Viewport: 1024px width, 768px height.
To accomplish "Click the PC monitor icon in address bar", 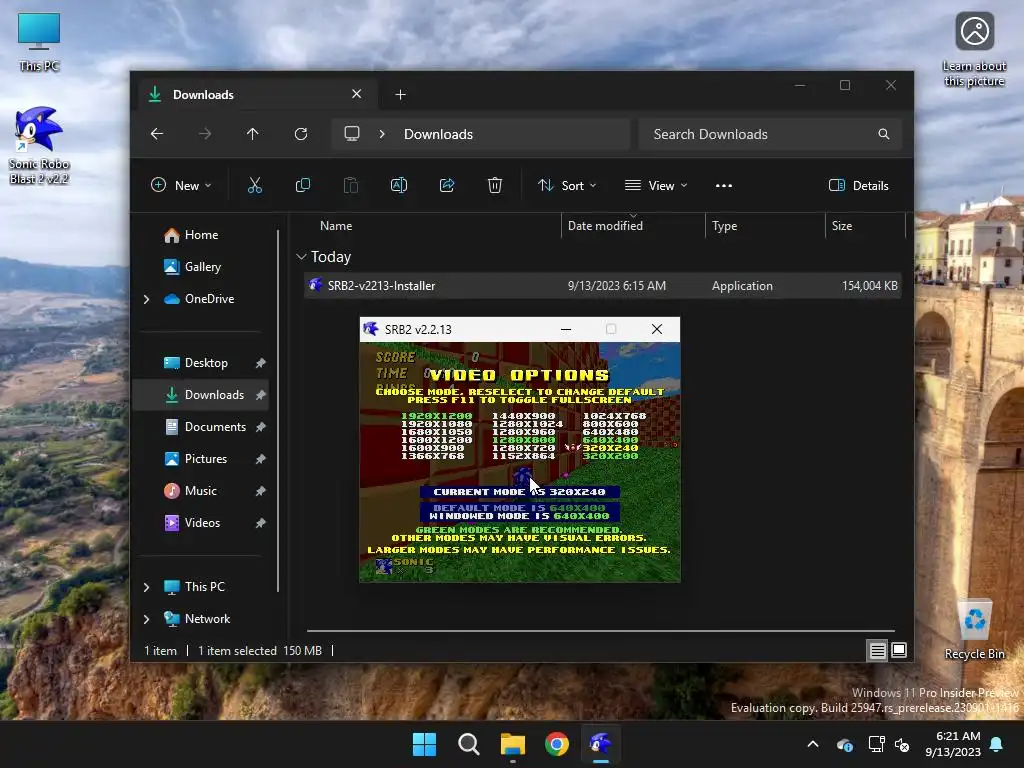I will point(352,134).
